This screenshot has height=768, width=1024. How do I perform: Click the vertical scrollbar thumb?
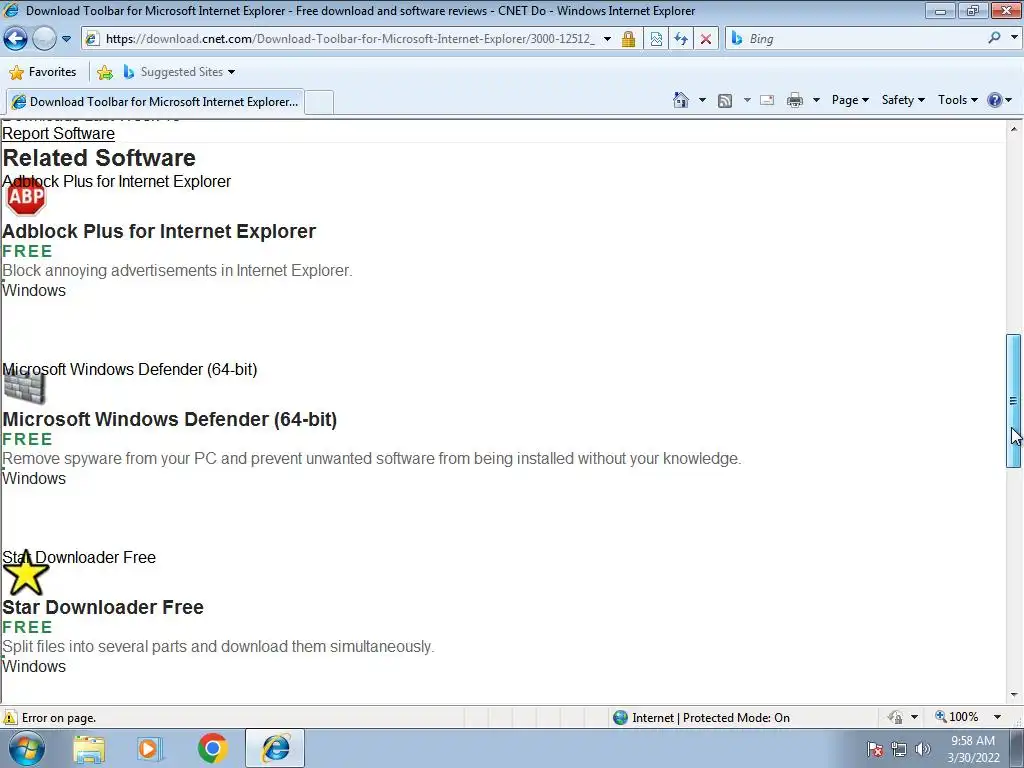[1013, 400]
